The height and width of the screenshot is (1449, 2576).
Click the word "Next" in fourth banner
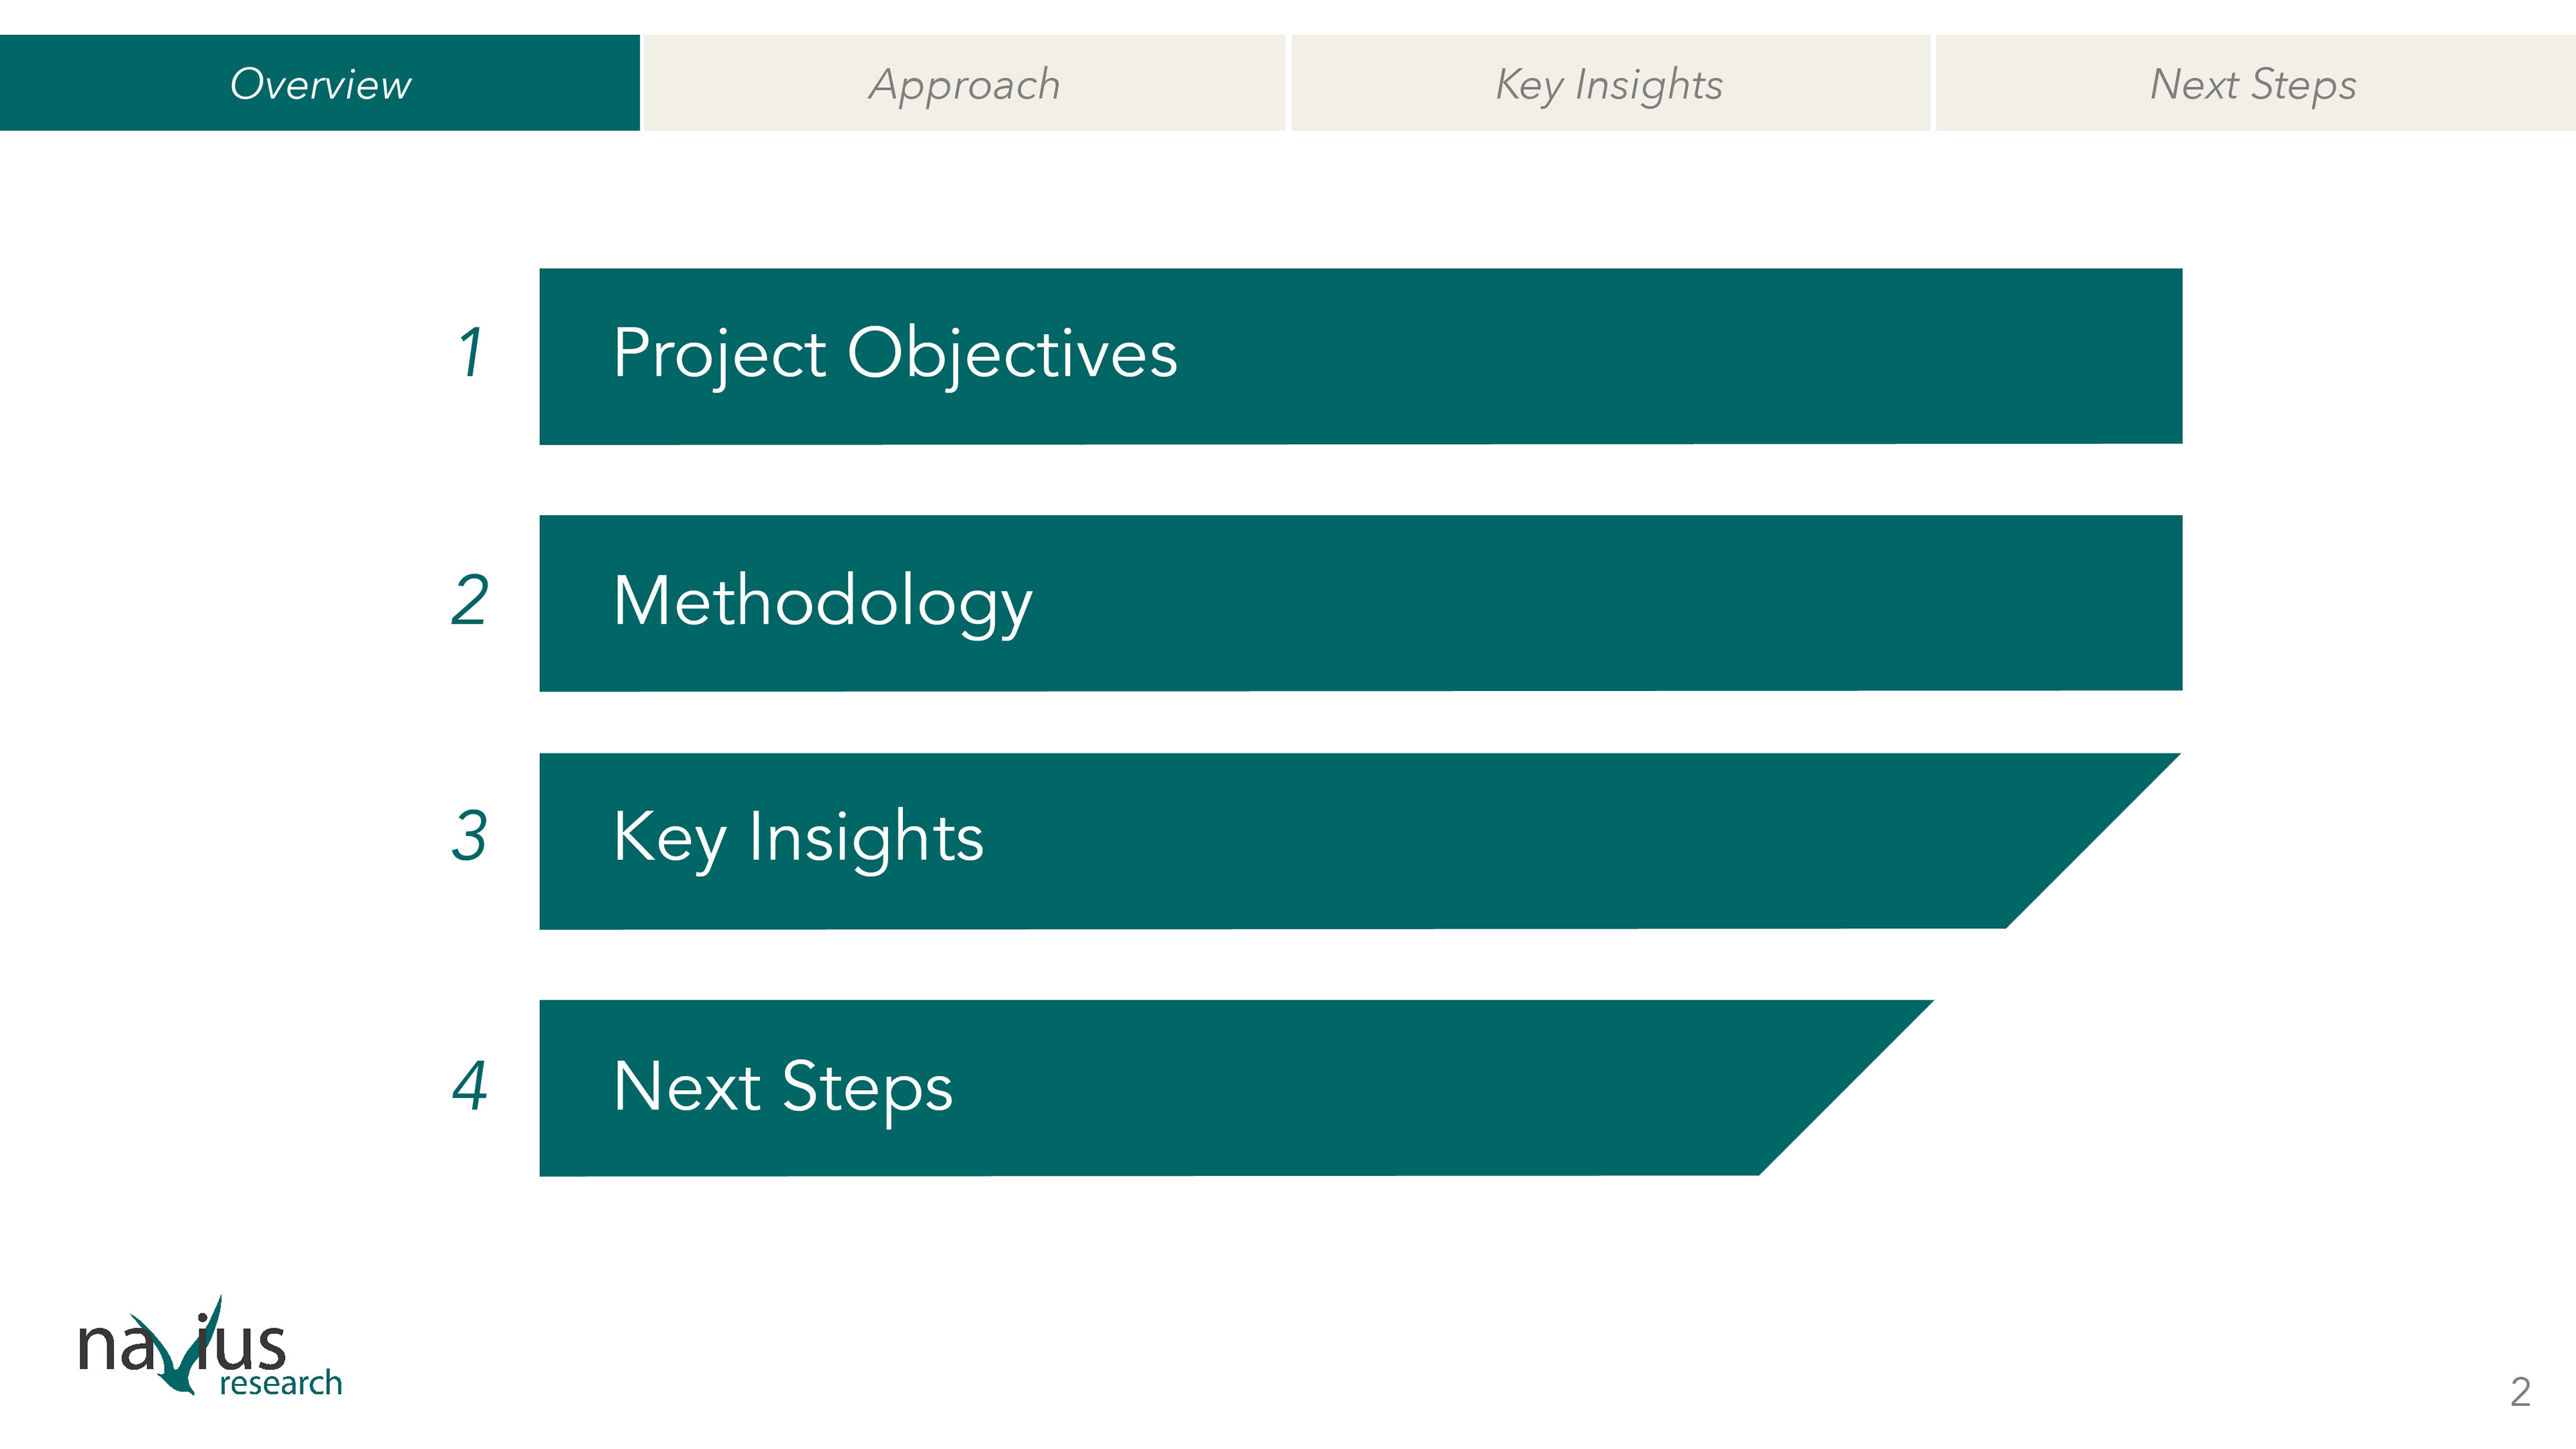687,1087
